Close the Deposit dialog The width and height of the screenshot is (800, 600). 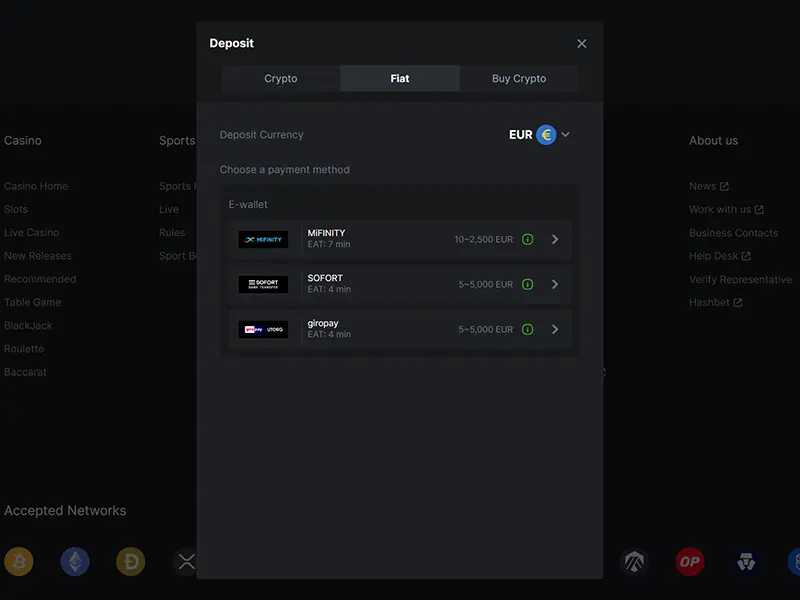pyautogui.click(x=582, y=43)
